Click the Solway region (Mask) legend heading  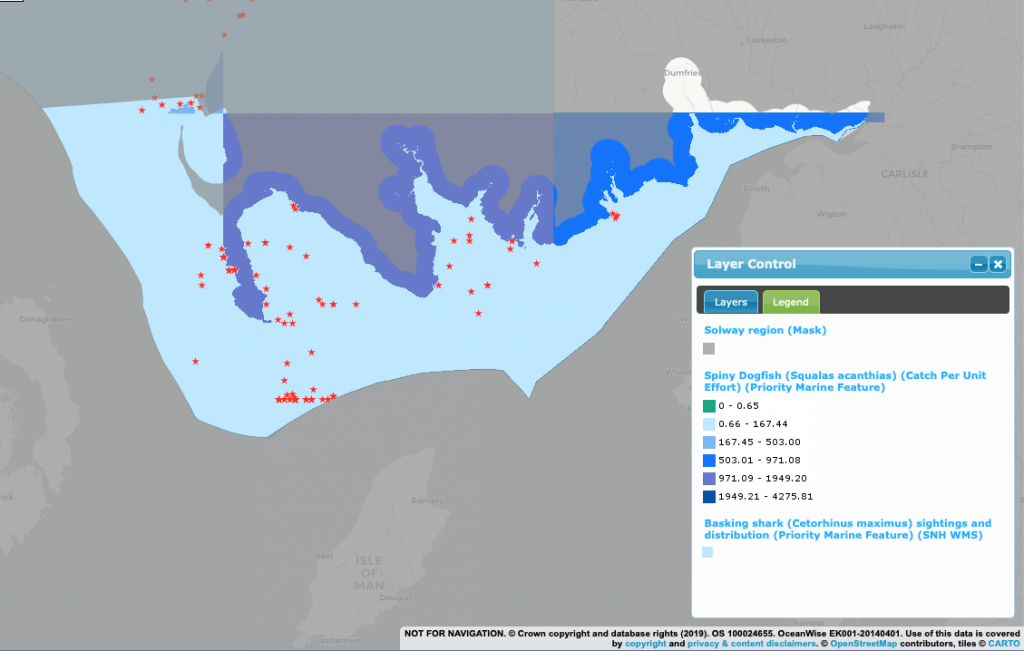765,330
